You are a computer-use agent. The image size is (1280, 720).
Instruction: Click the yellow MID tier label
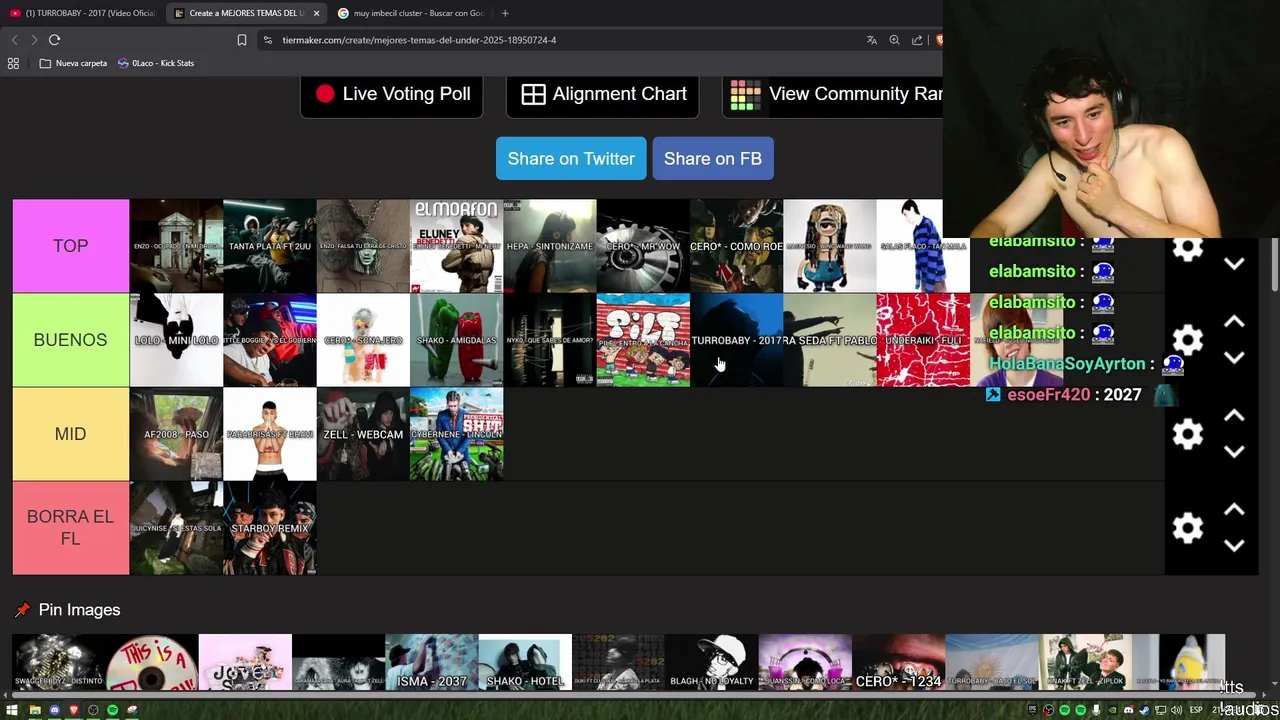coord(71,434)
